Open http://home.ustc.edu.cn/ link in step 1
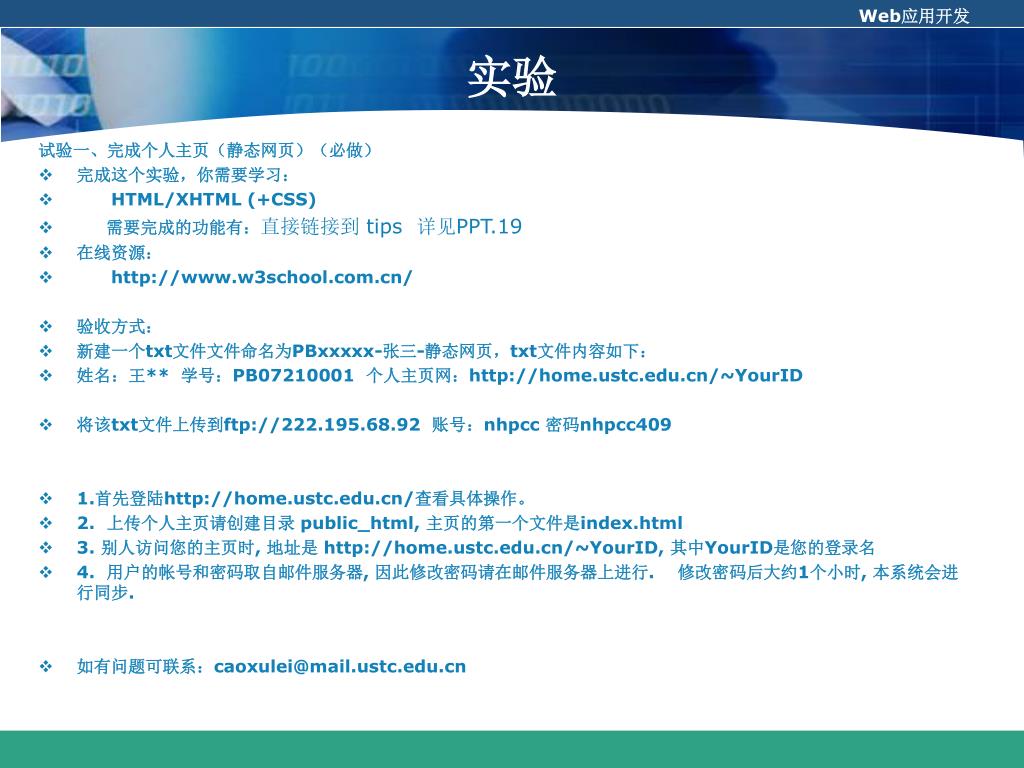The width and height of the screenshot is (1024, 768). 289,498
